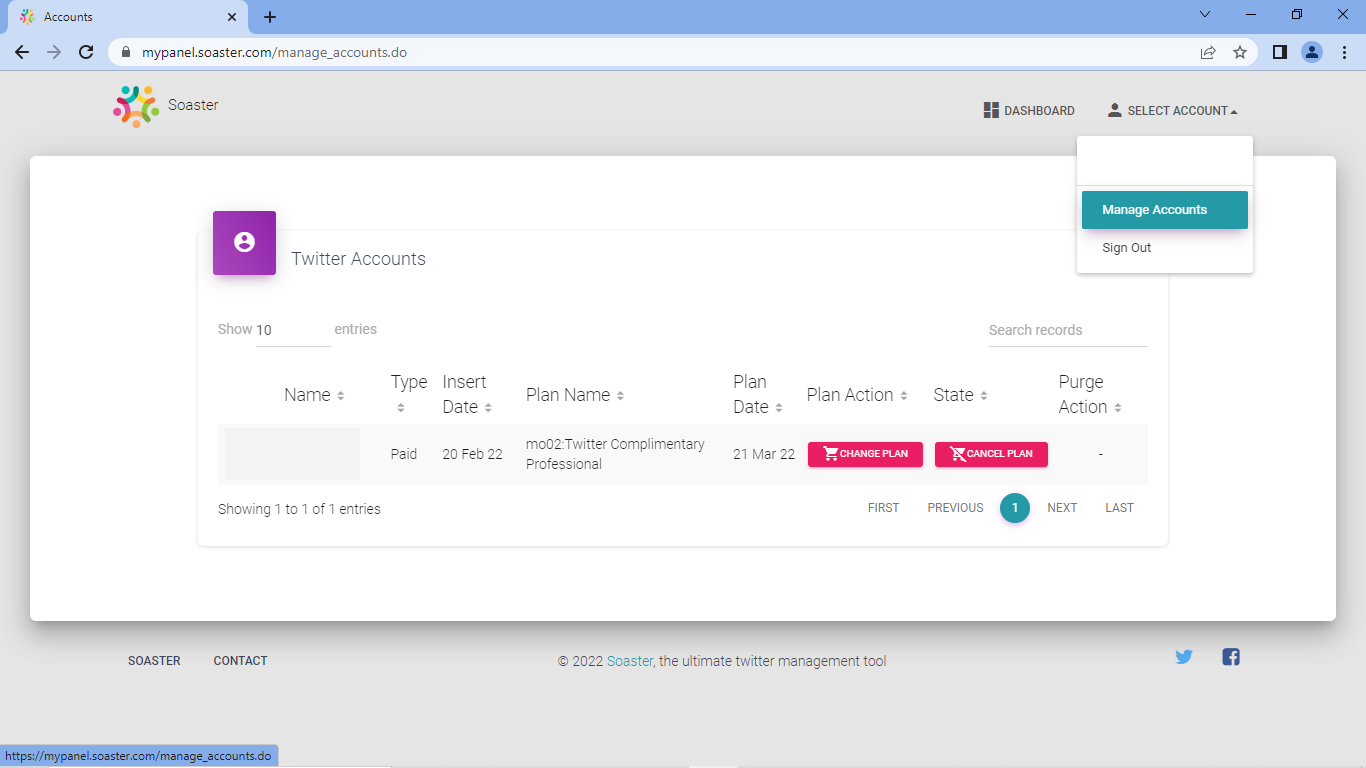This screenshot has width=1366, height=768.
Task: Bookmark this page with the star icon
Action: click(1240, 52)
